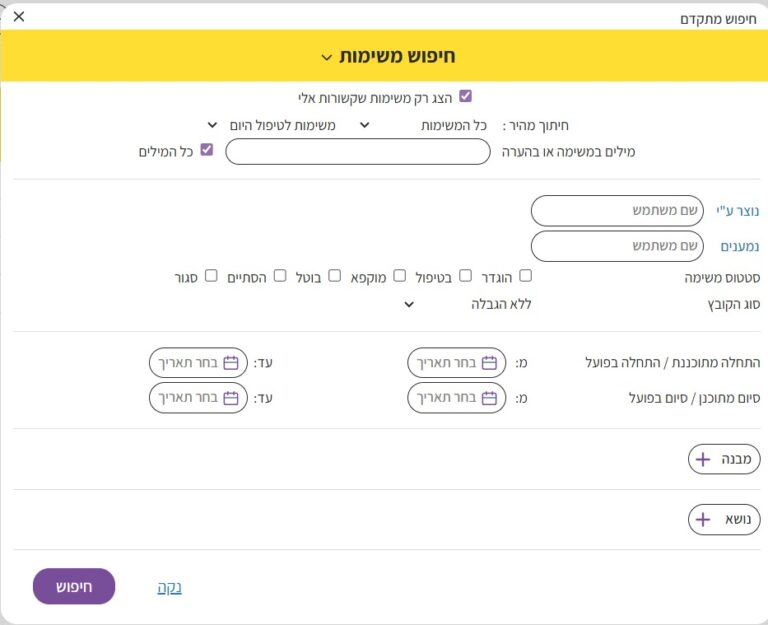Uncheck the 'כל המילים' checkbox

click(x=207, y=151)
